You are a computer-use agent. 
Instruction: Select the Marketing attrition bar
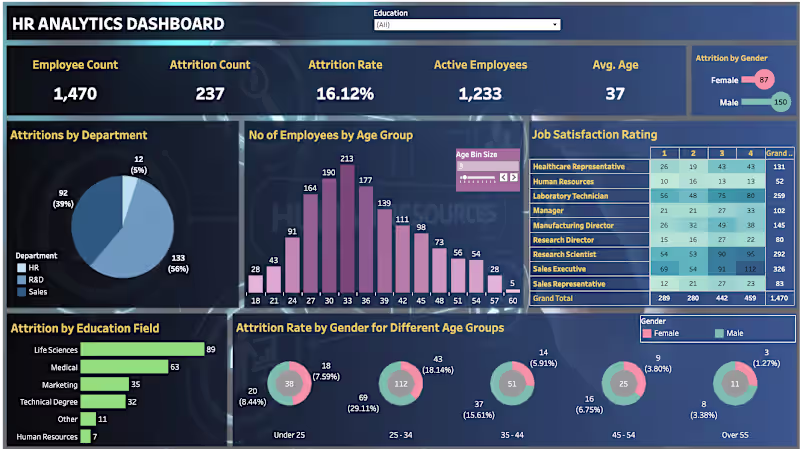105,384
